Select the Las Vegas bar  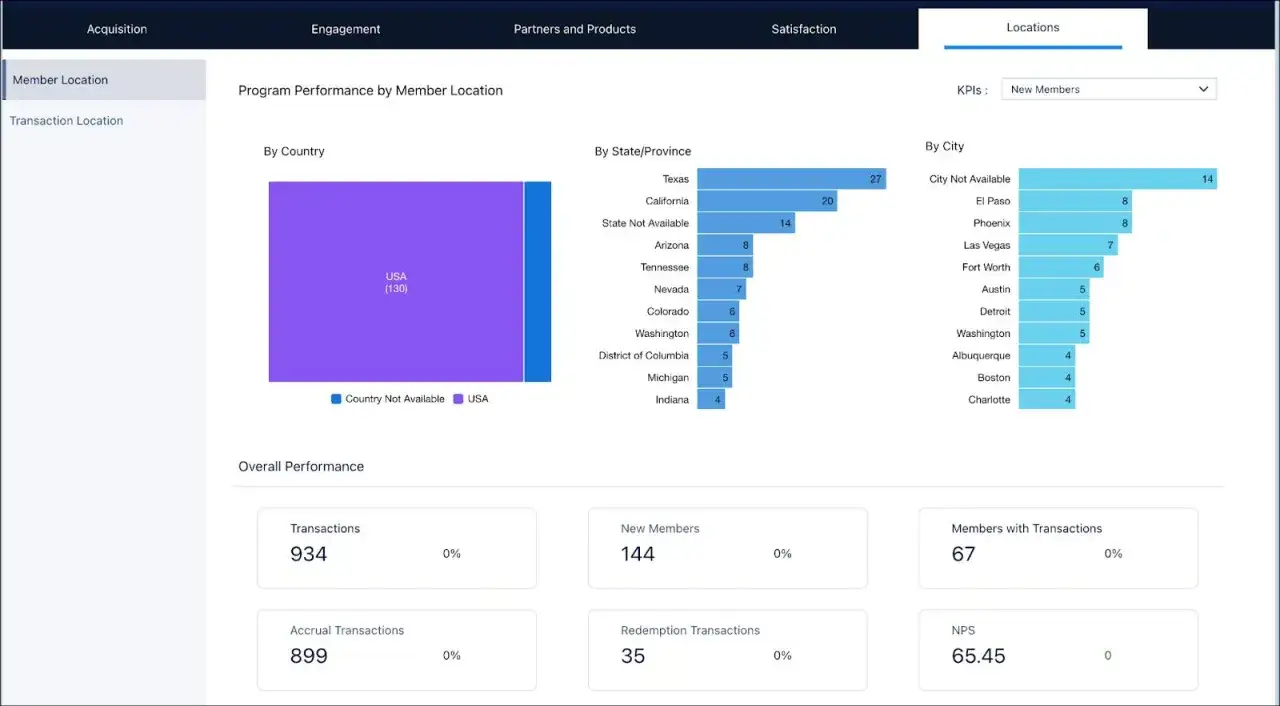[x=1068, y=245]
